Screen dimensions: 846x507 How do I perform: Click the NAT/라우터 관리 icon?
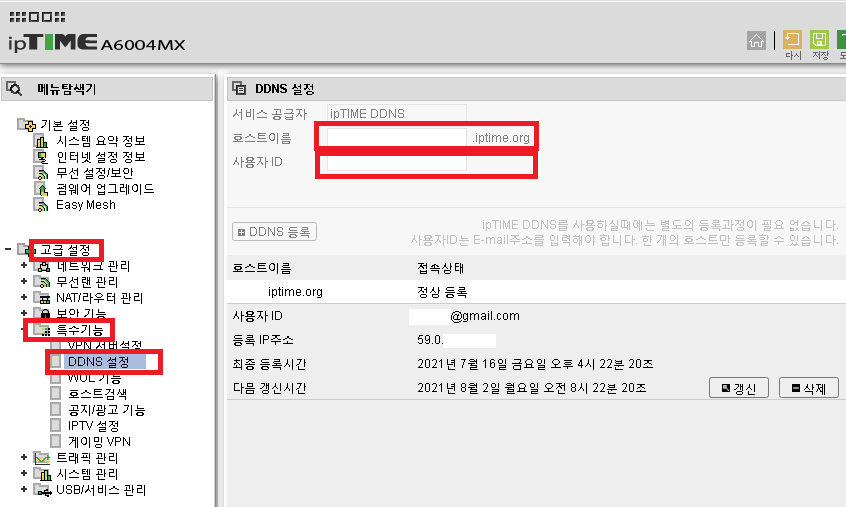(x=42, y=298)
